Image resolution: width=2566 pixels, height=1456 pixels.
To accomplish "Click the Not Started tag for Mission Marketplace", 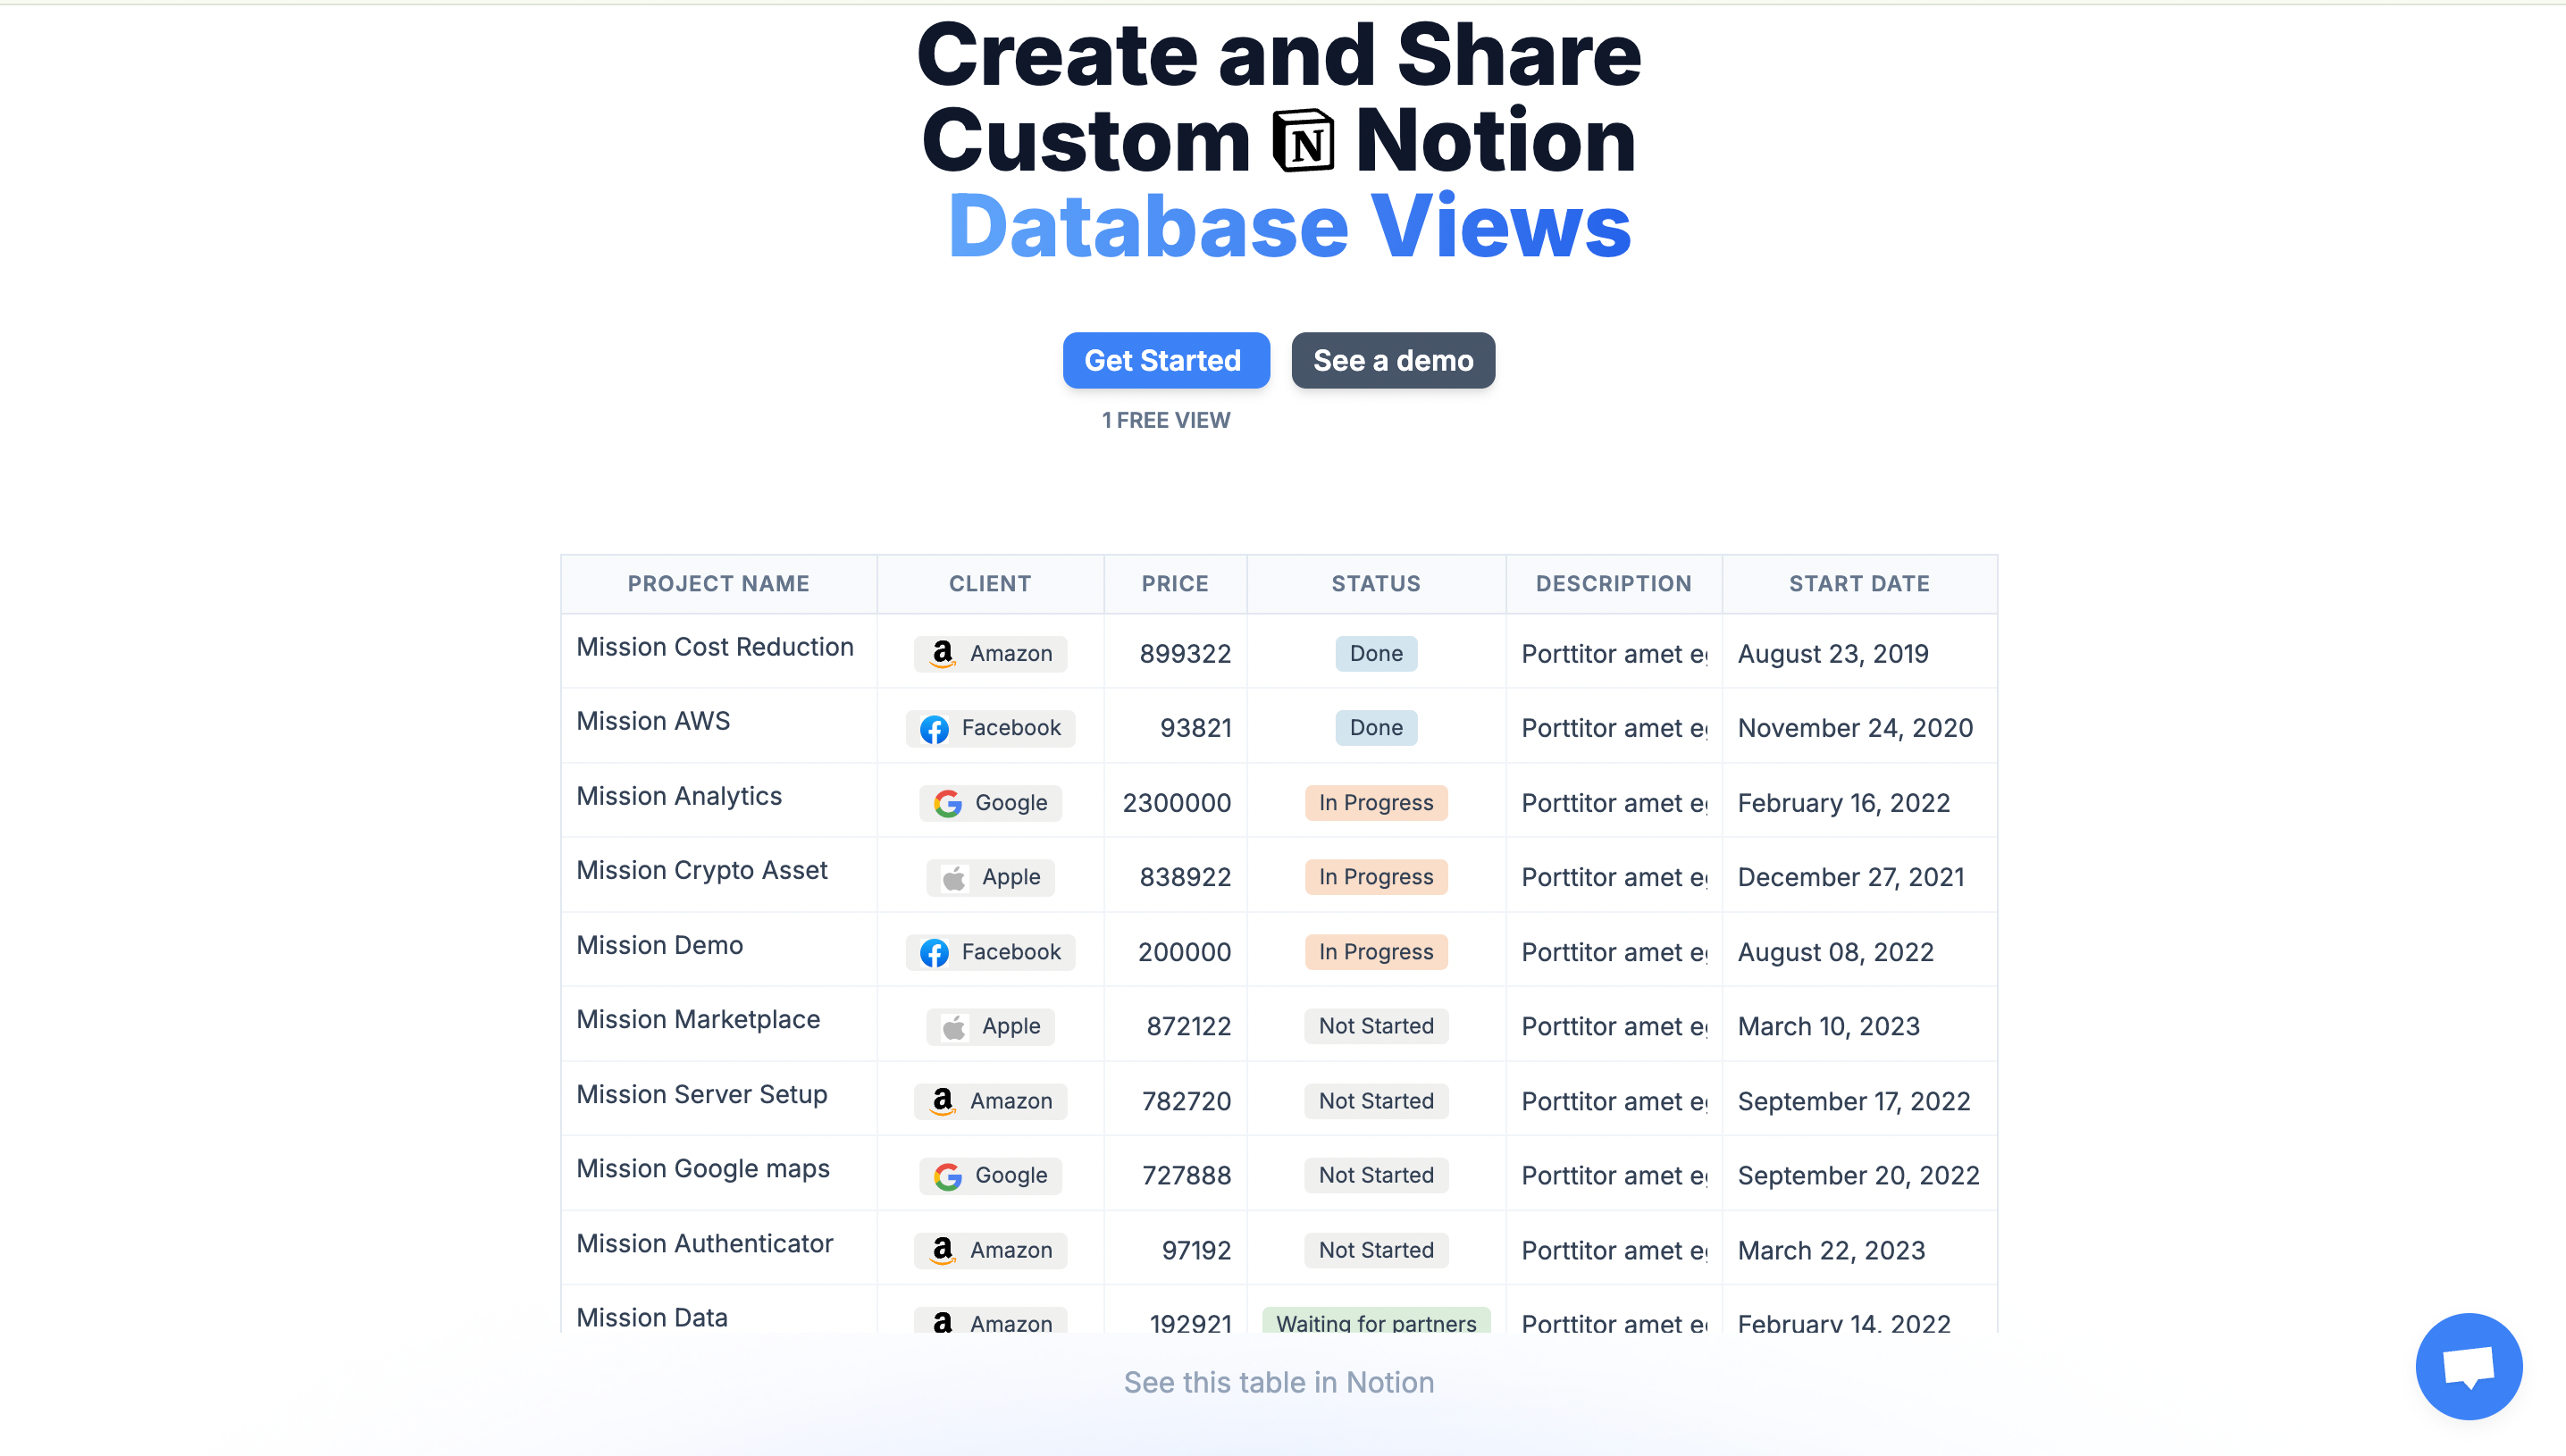I will 1376,1026.
